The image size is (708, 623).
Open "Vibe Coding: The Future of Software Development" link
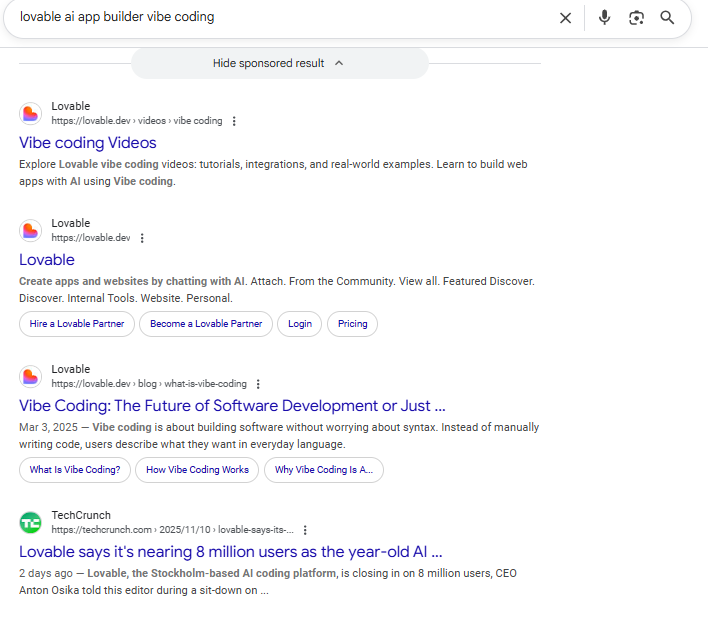click(232, 406)
